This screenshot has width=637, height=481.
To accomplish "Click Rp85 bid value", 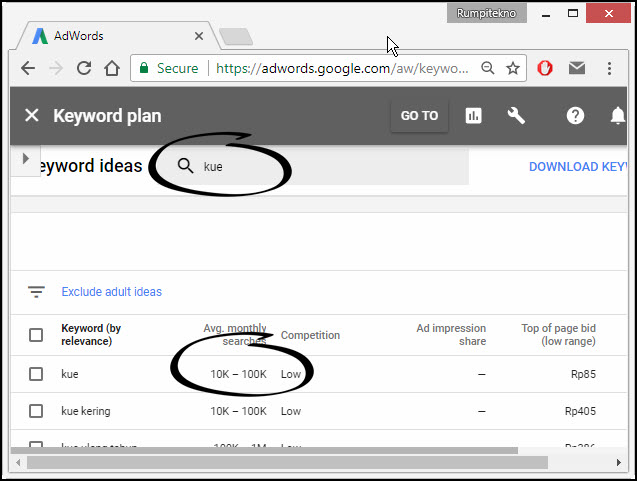I will [x=583, y=374].
